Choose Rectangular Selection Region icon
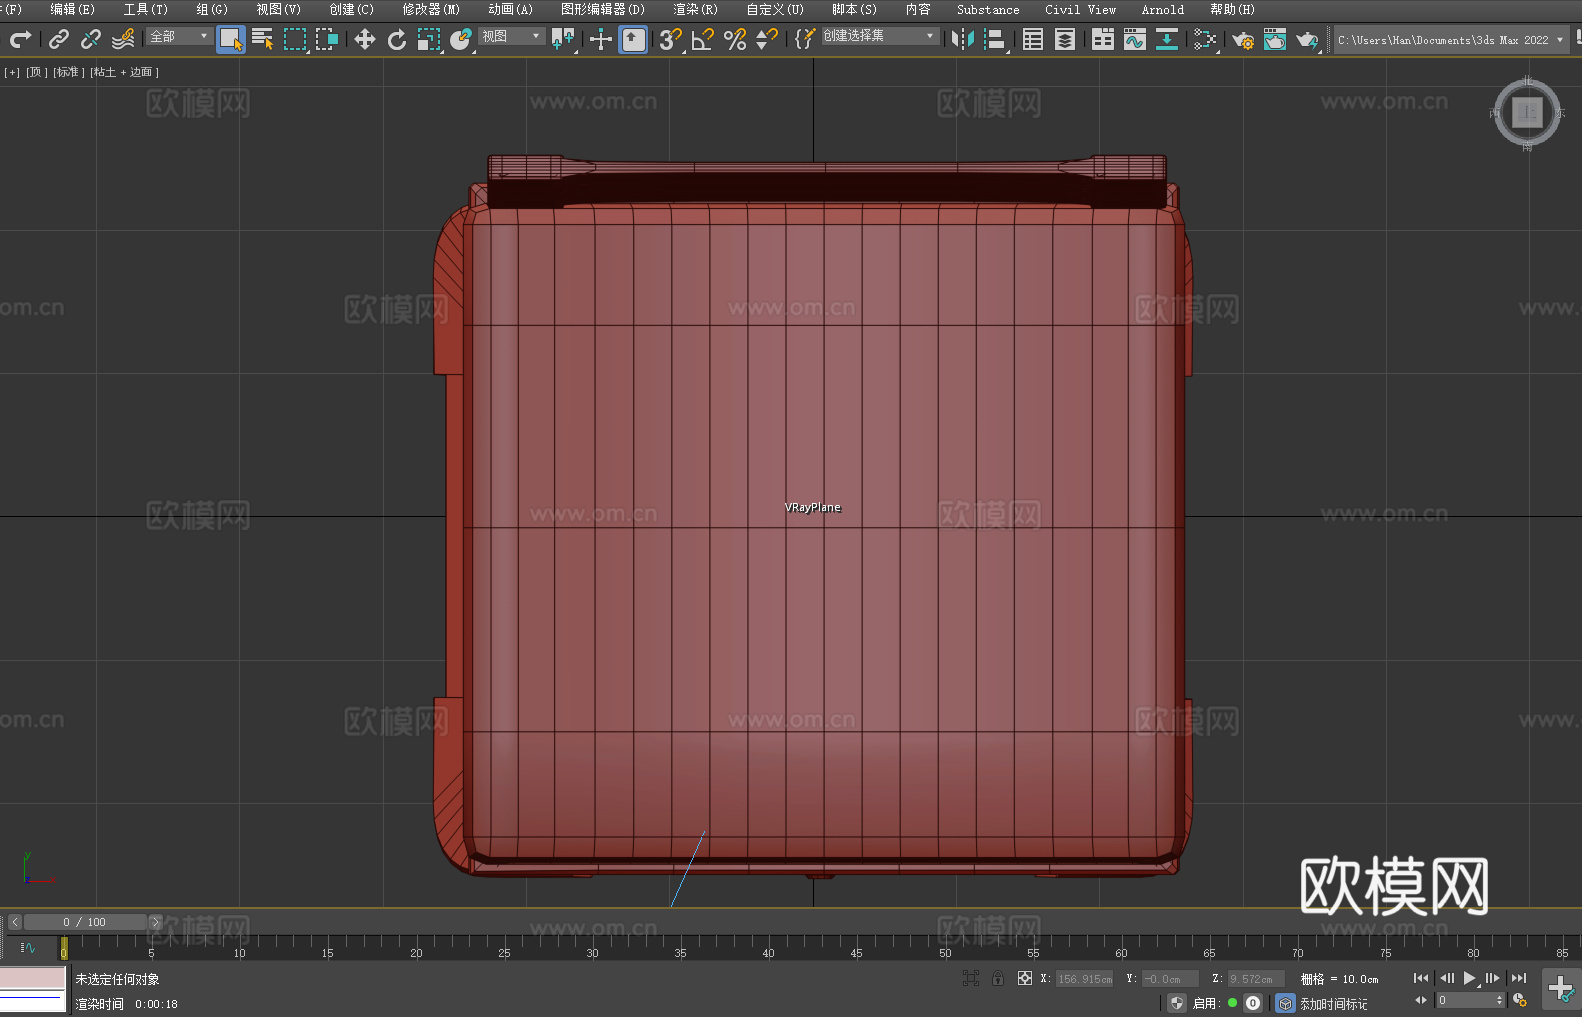Image resolution: width=1582 pixels, height=1017 pixels. pyautogui.click(x=295, y=40)
